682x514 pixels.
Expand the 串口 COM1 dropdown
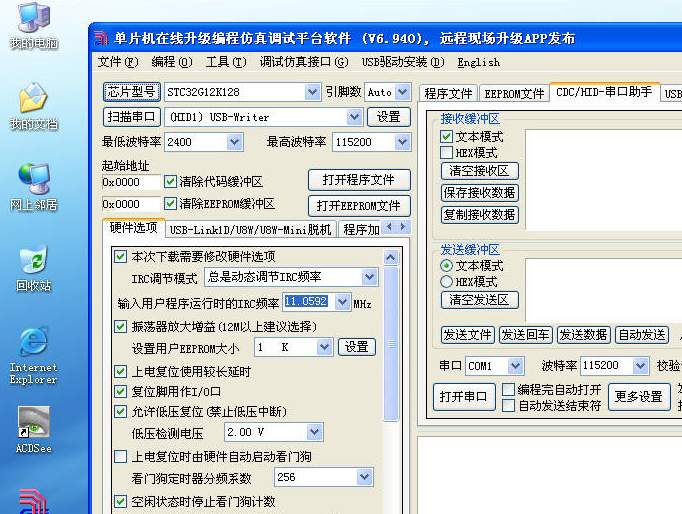516,366
